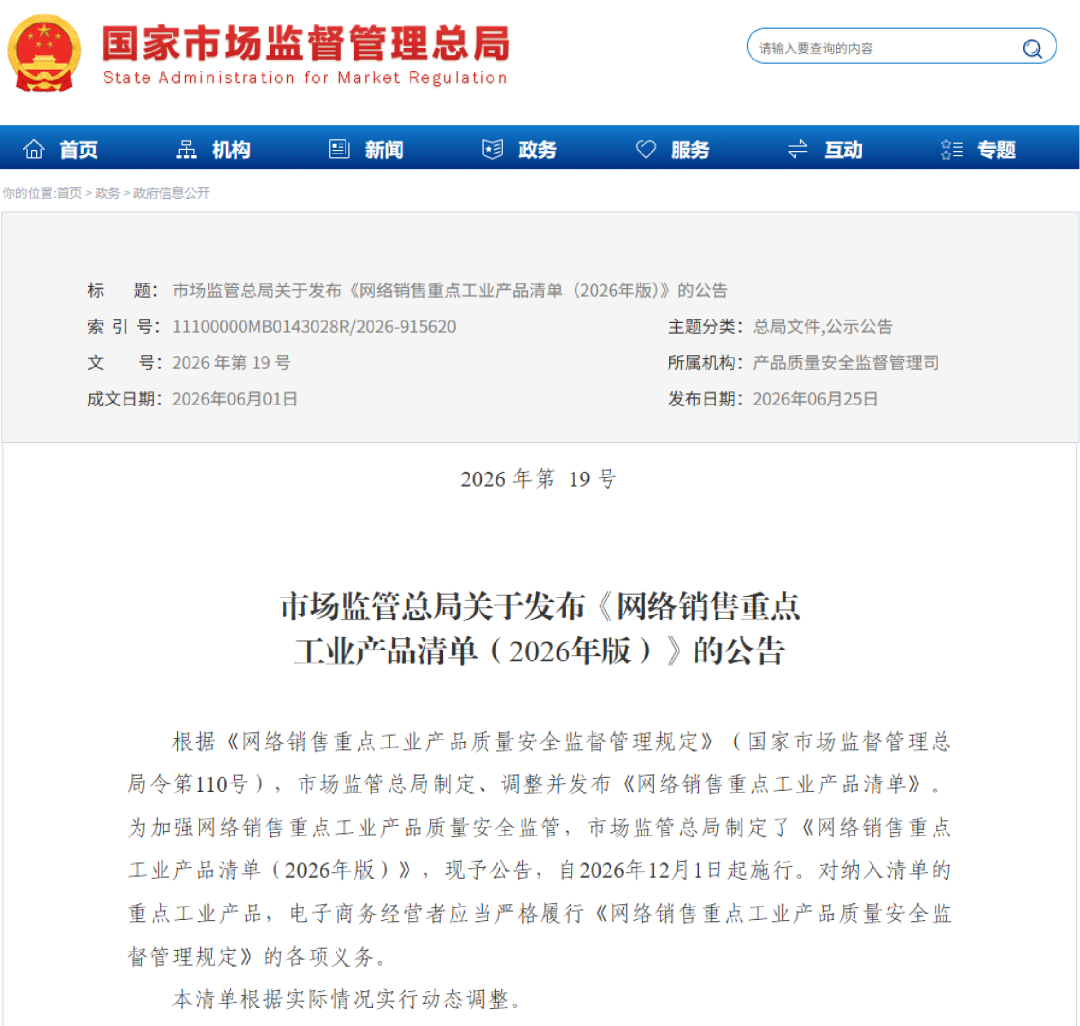Click the 政府信息公开 breadcrumb link
Screen dimensions: 1080x1026
tap(172, 193)
